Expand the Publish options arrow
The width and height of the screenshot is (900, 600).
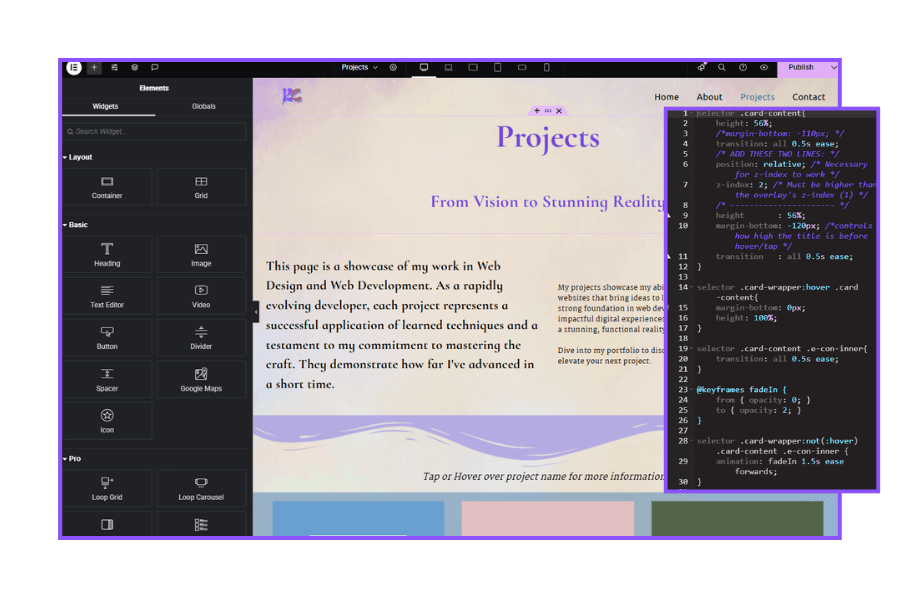click(833, 67)
